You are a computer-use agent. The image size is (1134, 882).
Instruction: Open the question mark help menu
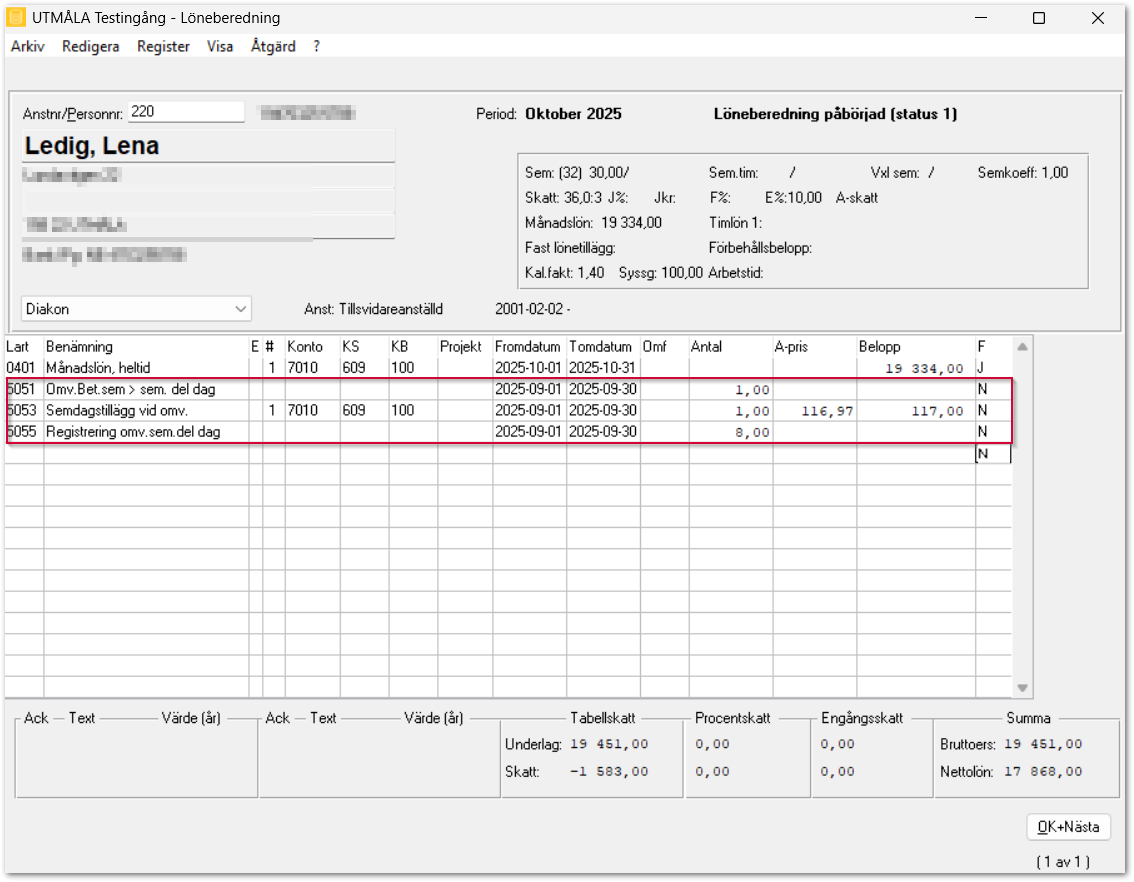(317, 46)
